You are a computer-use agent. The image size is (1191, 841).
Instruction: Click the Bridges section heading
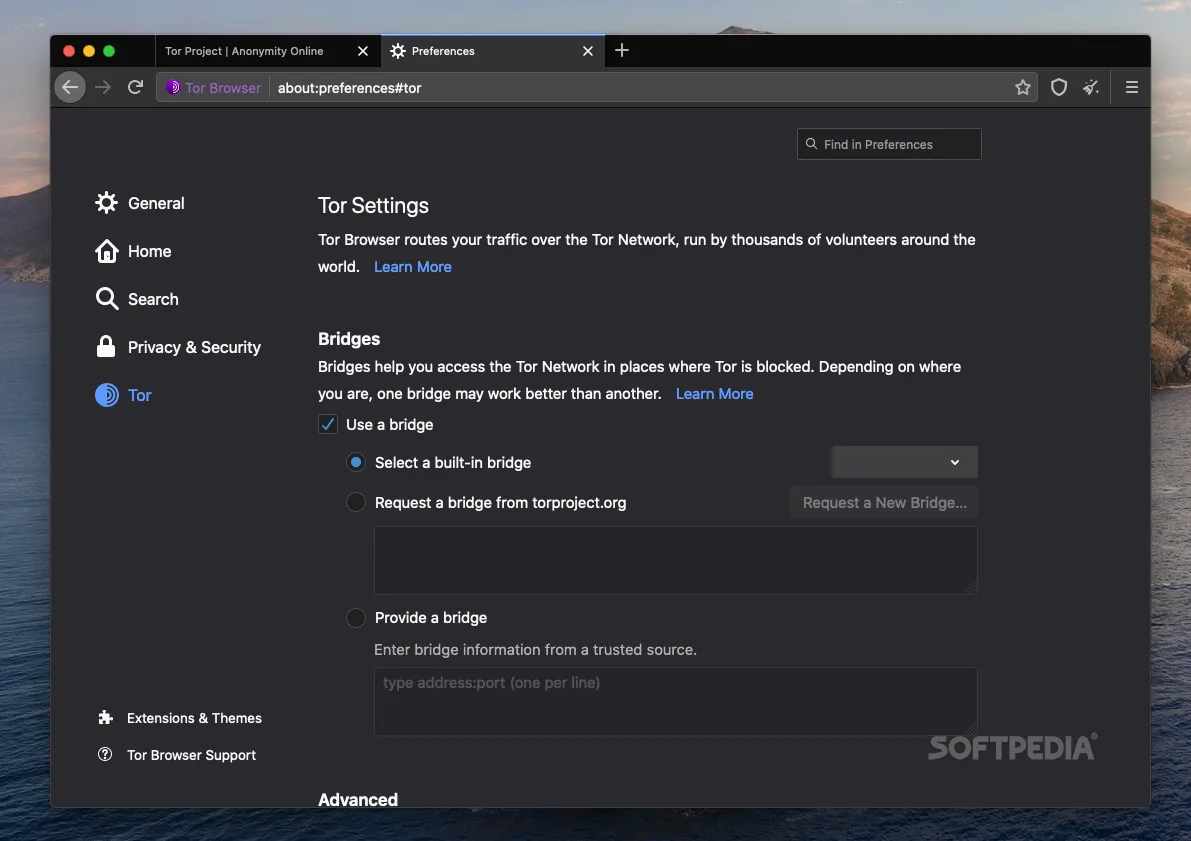point(349,339)
